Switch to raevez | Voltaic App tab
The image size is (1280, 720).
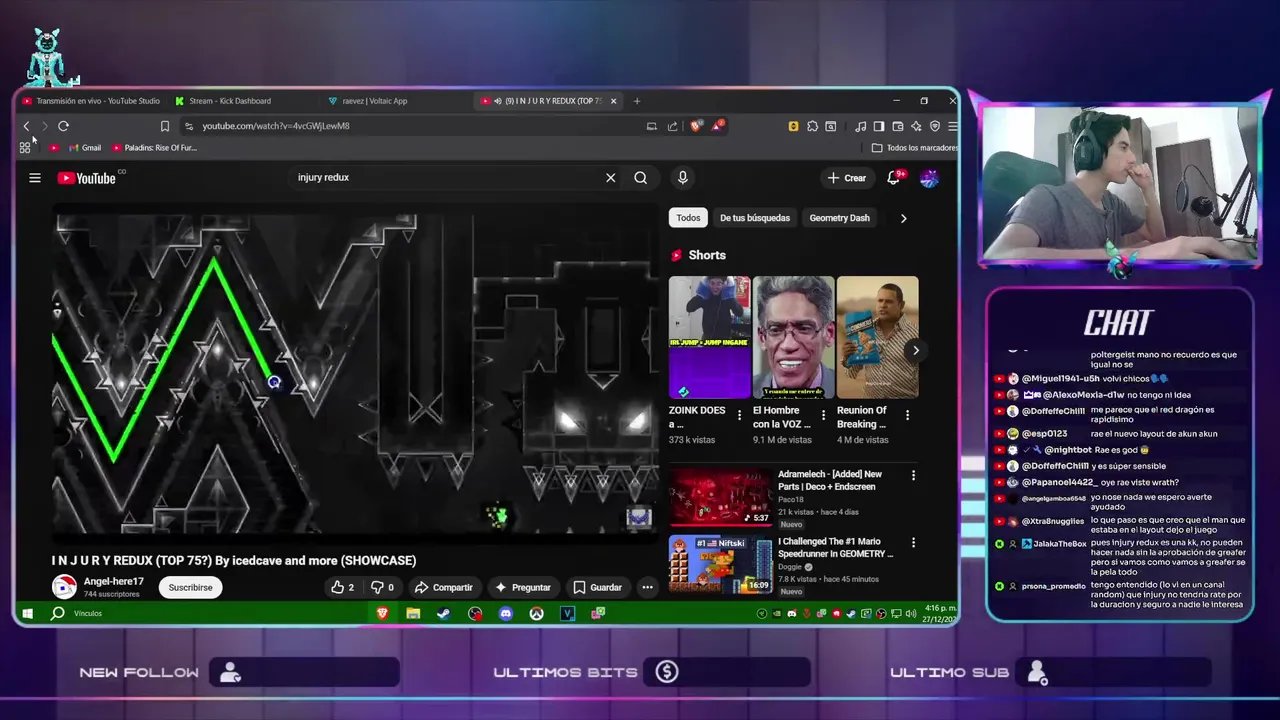pos(368,101)
